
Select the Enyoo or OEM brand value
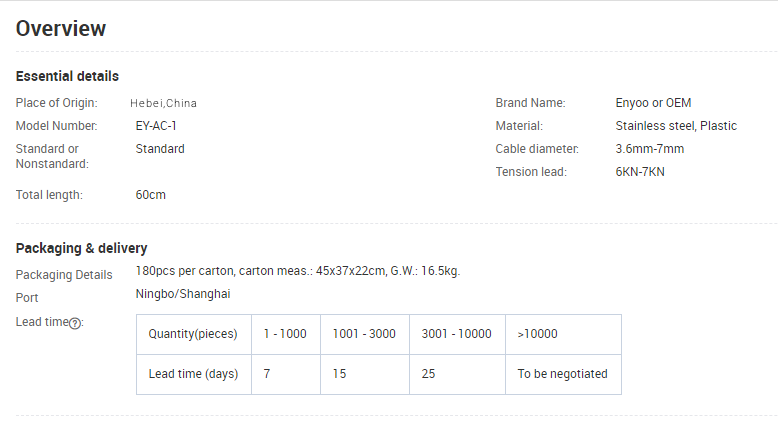653,103
